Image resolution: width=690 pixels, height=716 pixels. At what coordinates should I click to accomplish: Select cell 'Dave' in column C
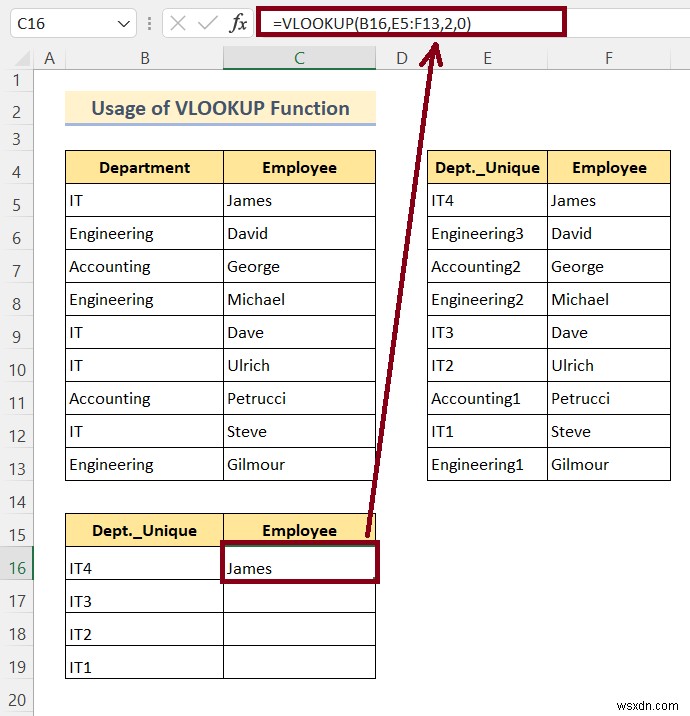(x=299, y=332)
